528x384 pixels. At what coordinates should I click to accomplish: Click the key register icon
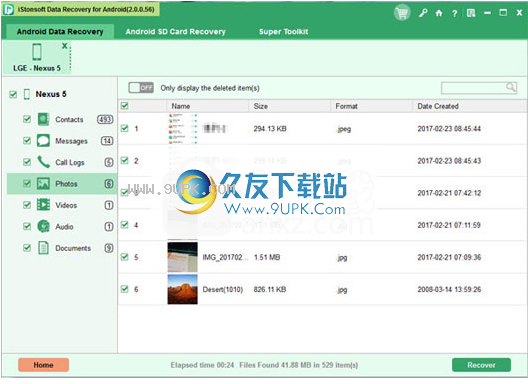pos(423,13)
